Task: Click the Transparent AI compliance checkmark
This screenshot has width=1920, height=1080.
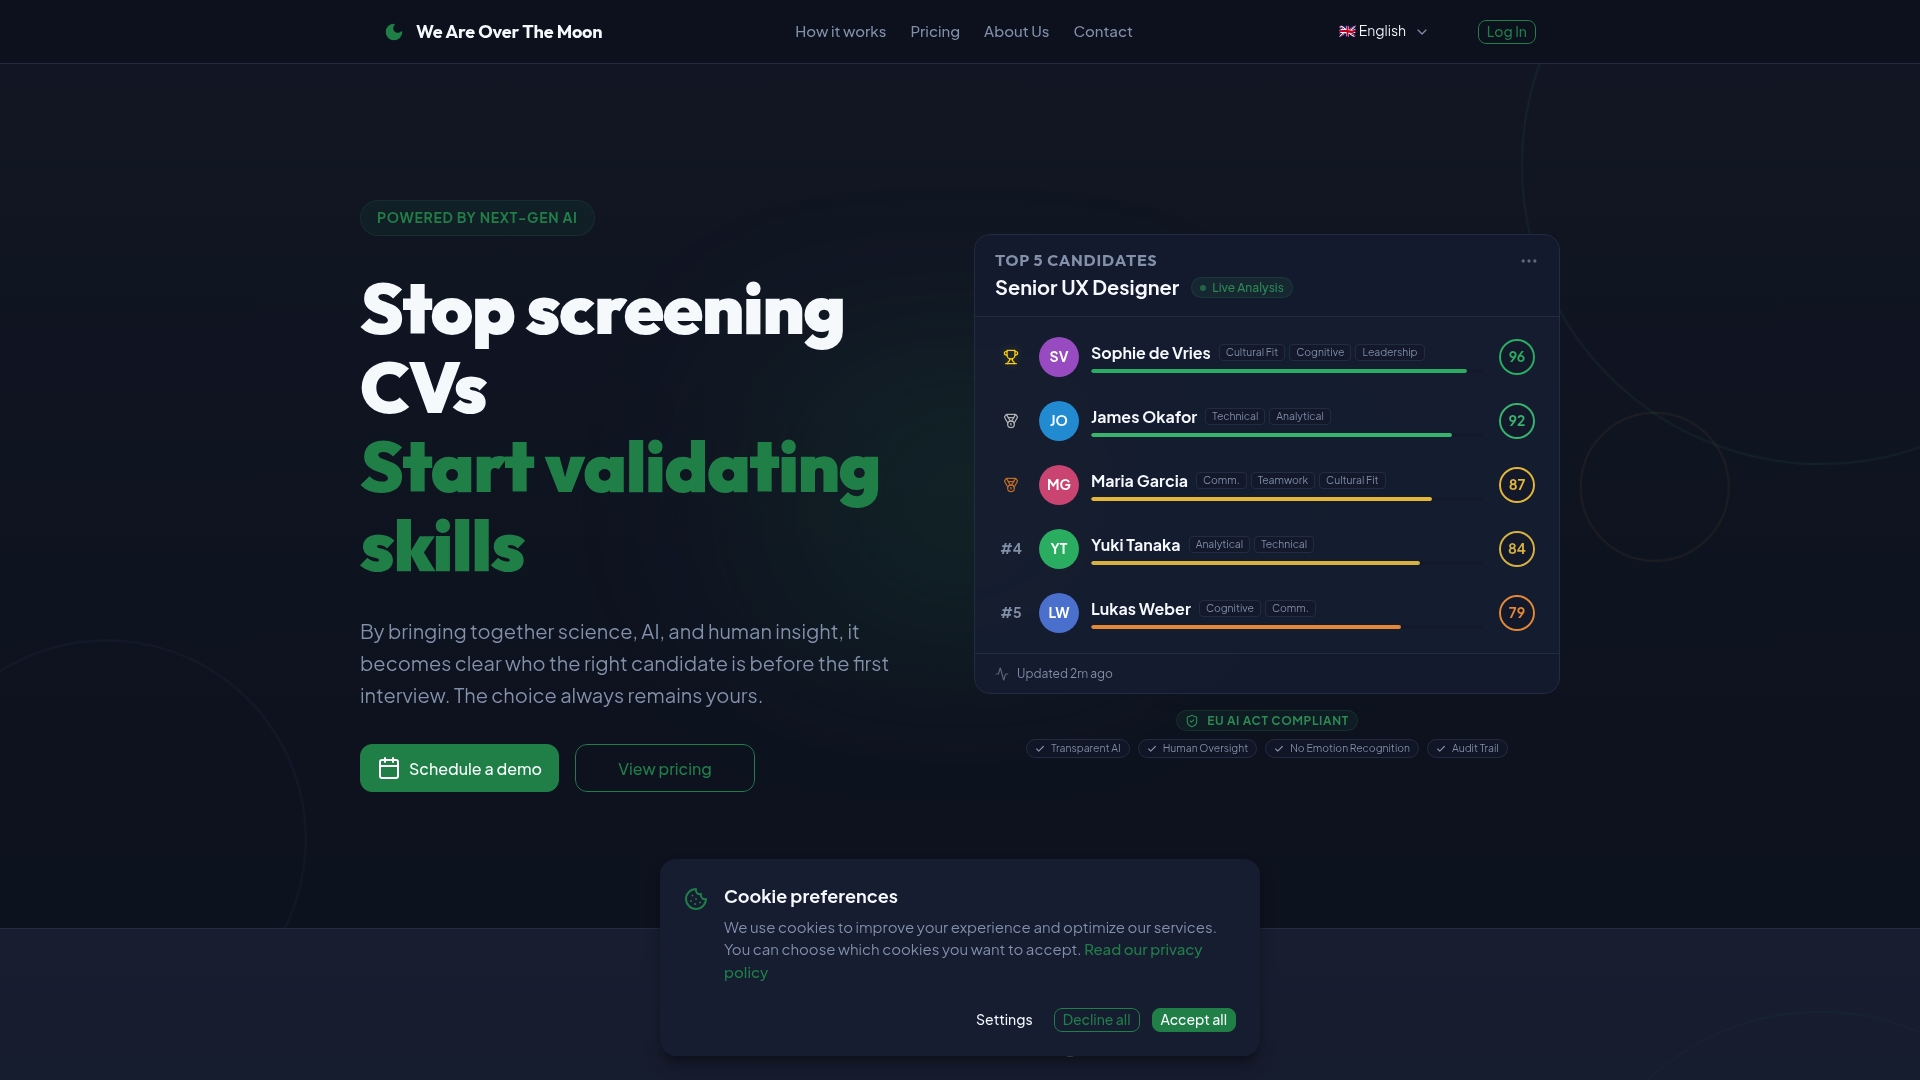Action: 1040,748
